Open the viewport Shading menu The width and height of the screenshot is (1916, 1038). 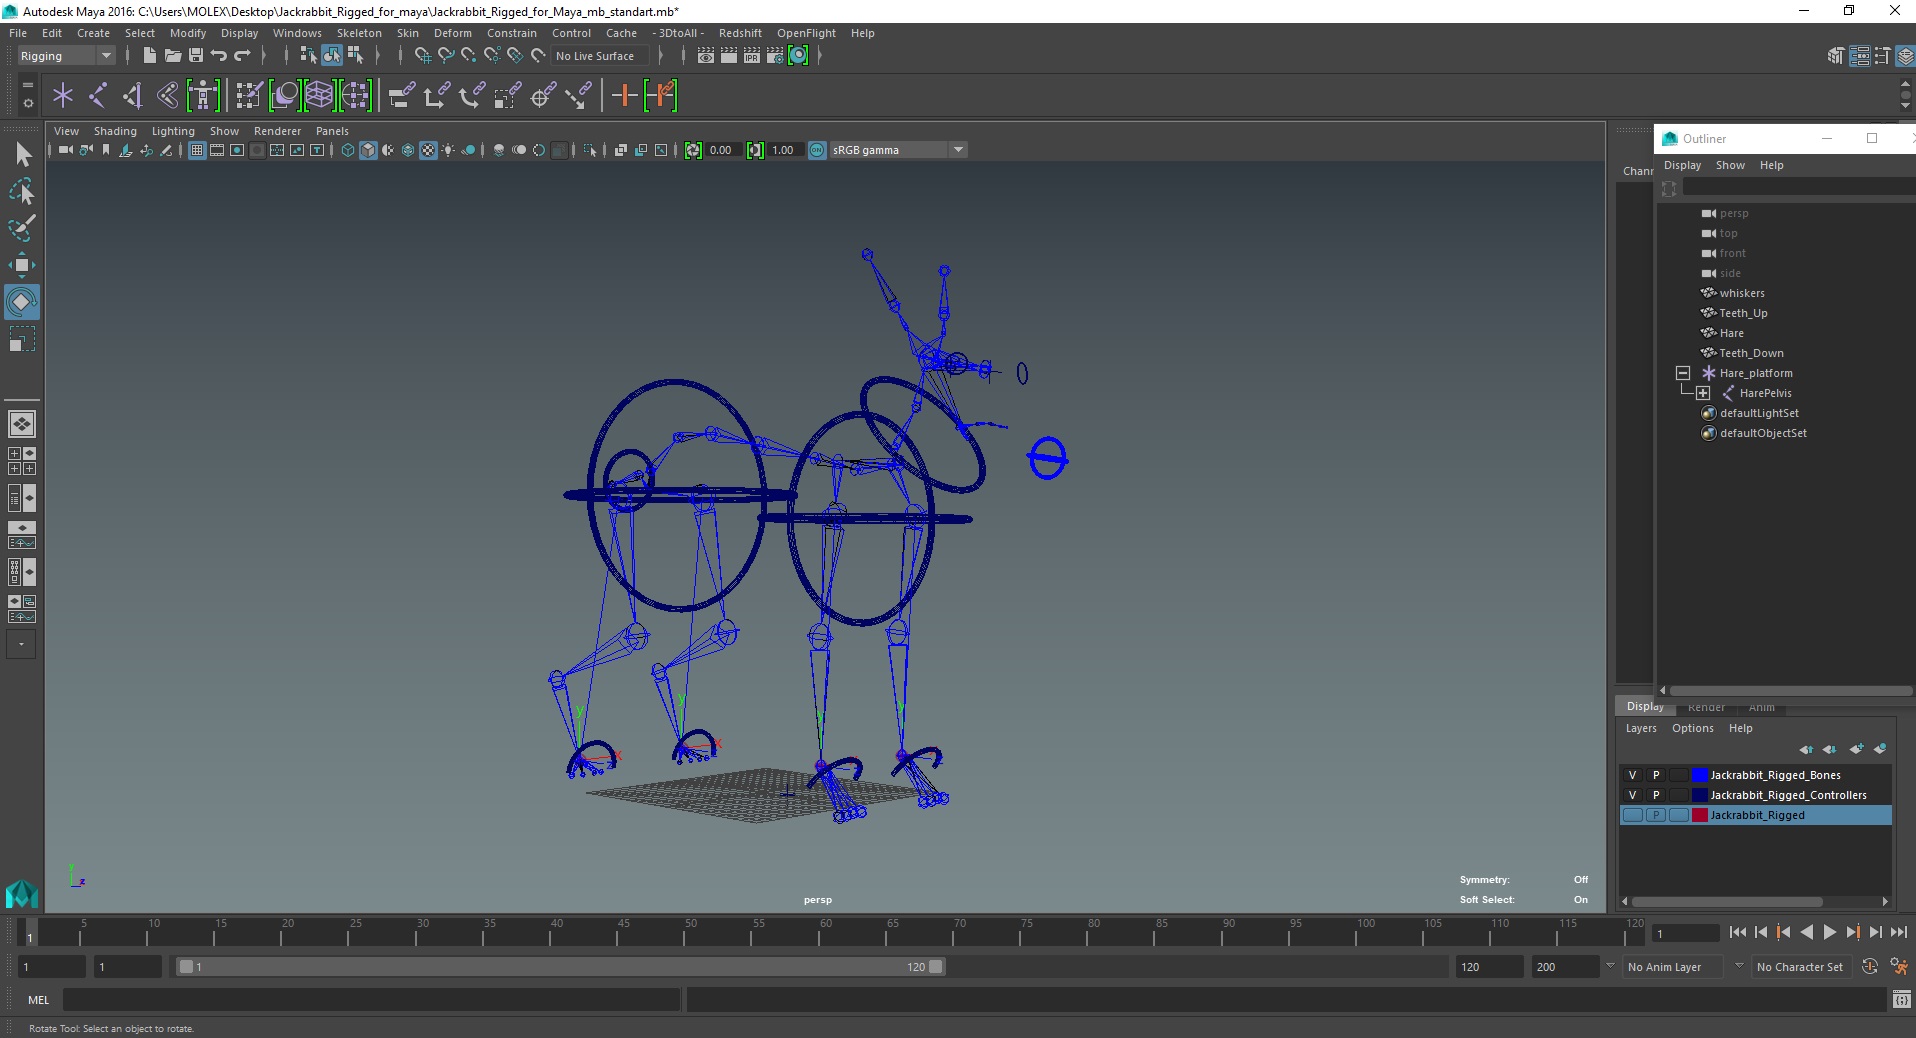[115, 131]
